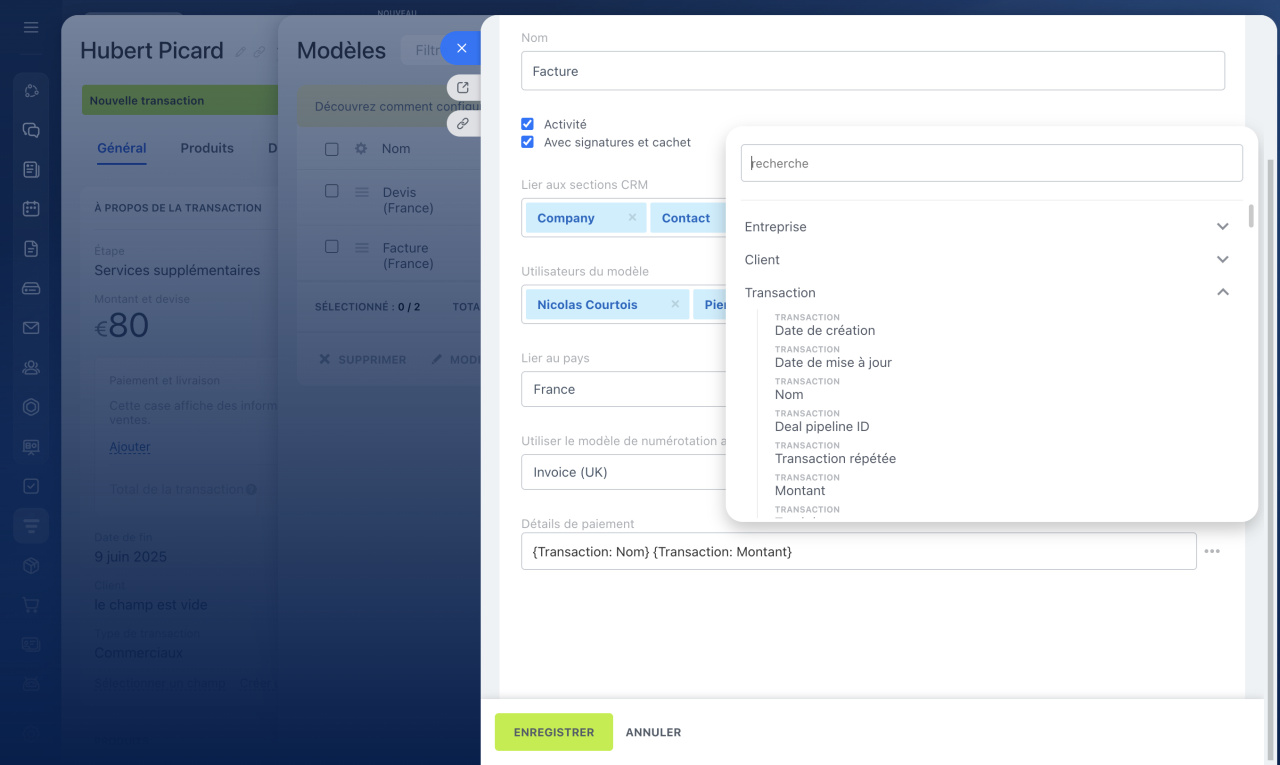Expand the Client section
This screenshot has height=765, width=1280.
tap(1222, 260)
